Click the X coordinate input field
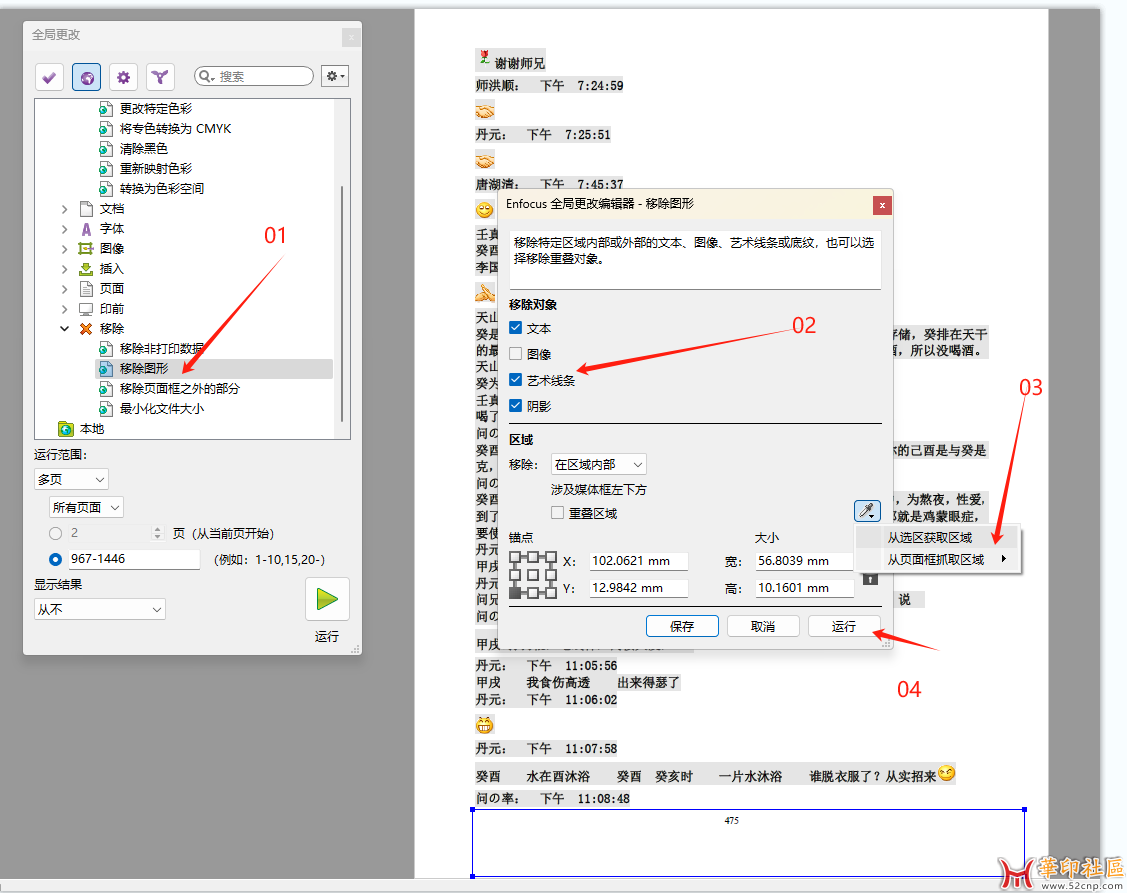Screen dimensions: 1127x893 [x=638, y=561]
